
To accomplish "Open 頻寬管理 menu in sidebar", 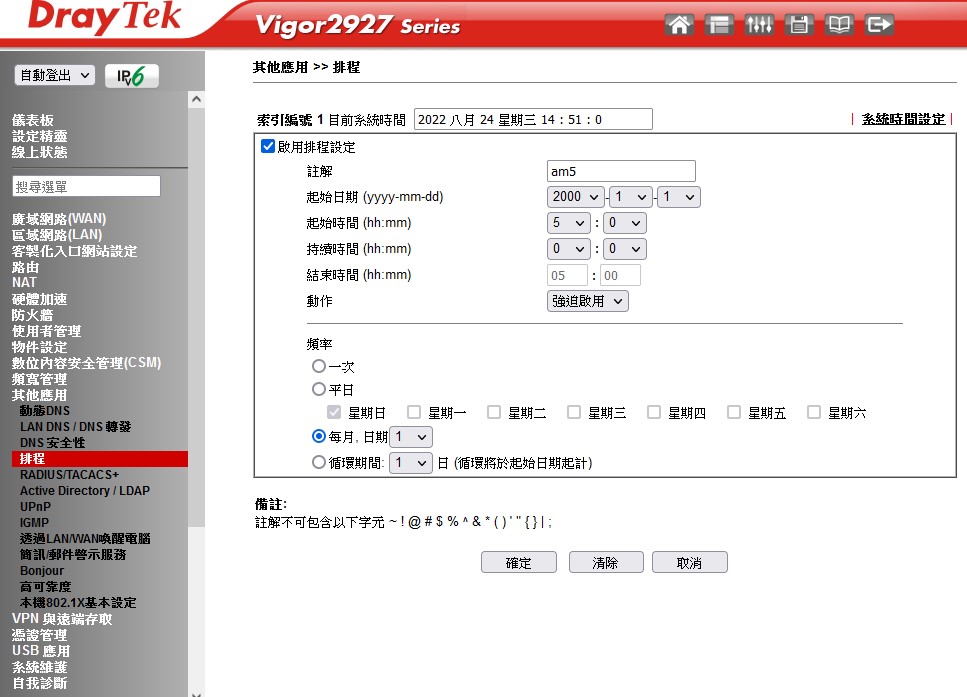I will (x=39, y=379).
